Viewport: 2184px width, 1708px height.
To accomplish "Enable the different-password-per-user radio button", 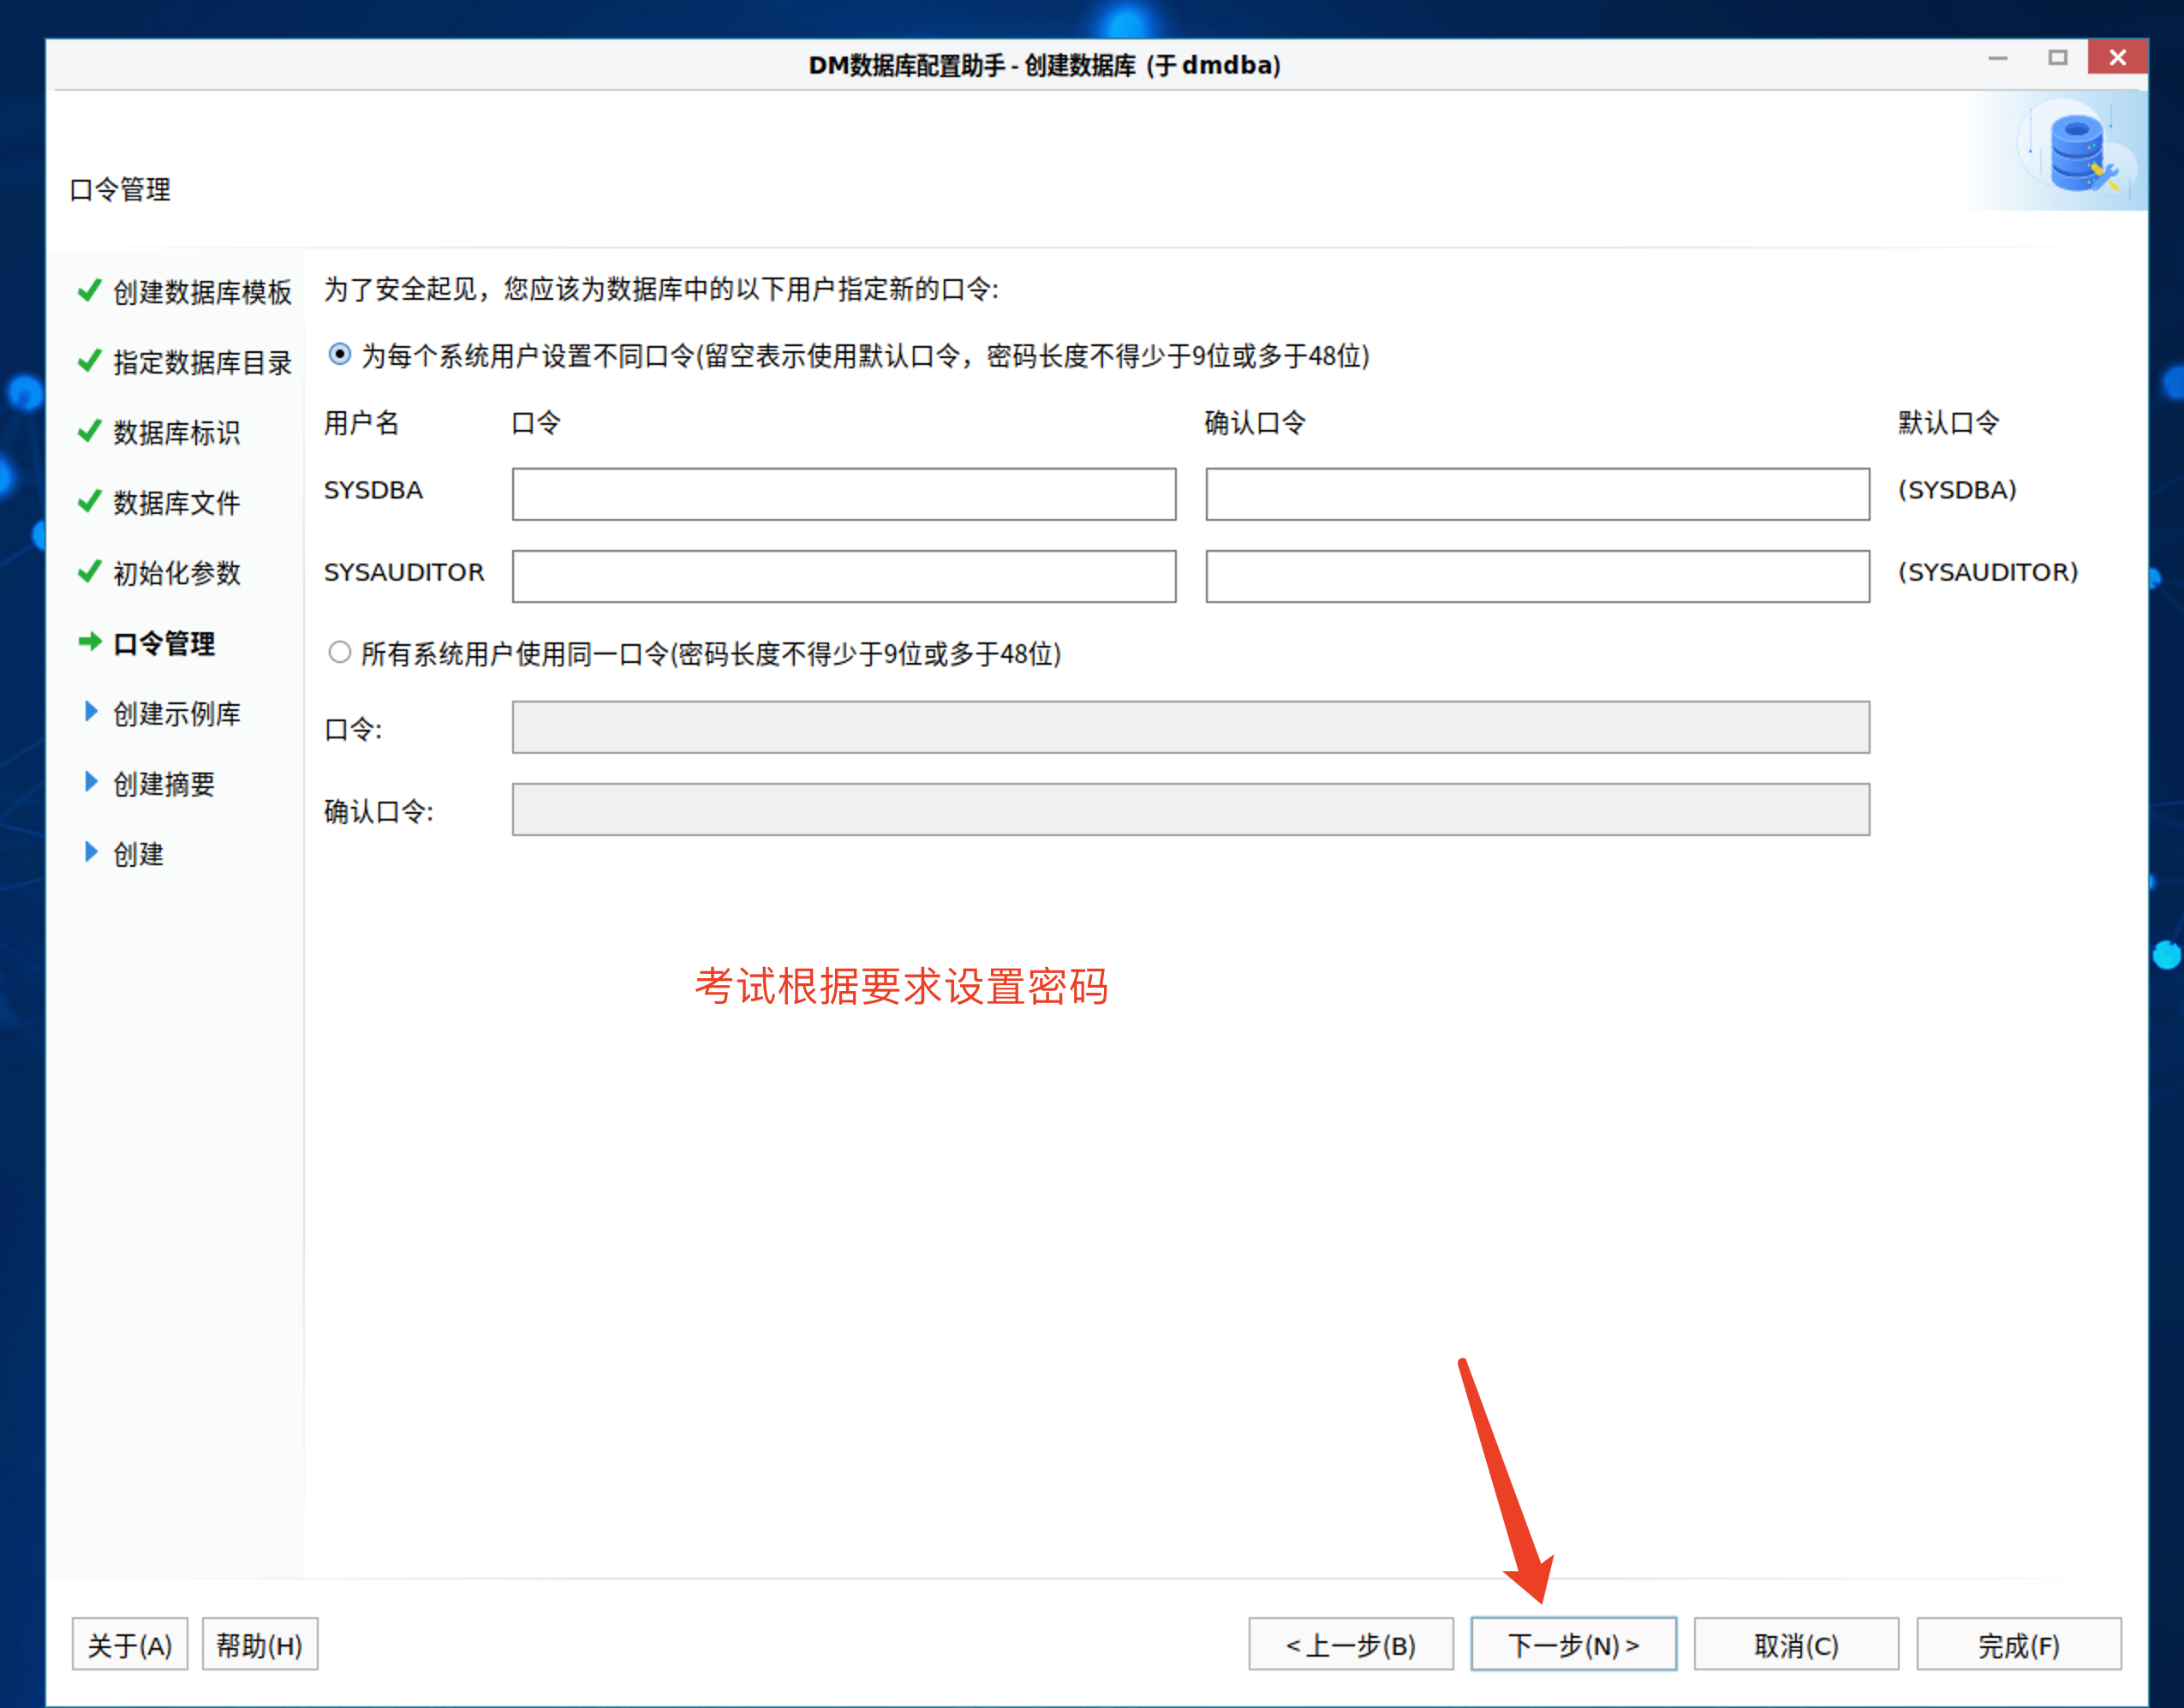I will (339, 354).
